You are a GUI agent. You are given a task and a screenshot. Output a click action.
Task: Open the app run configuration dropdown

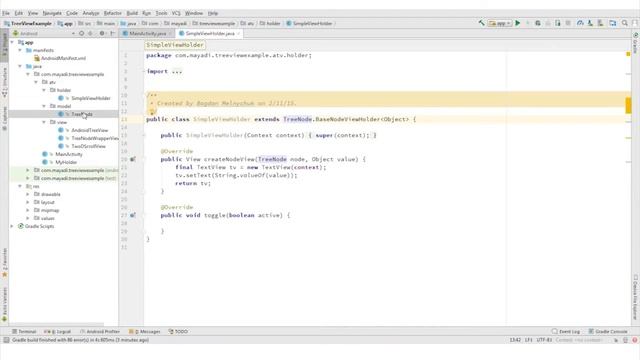pos(500,23)
